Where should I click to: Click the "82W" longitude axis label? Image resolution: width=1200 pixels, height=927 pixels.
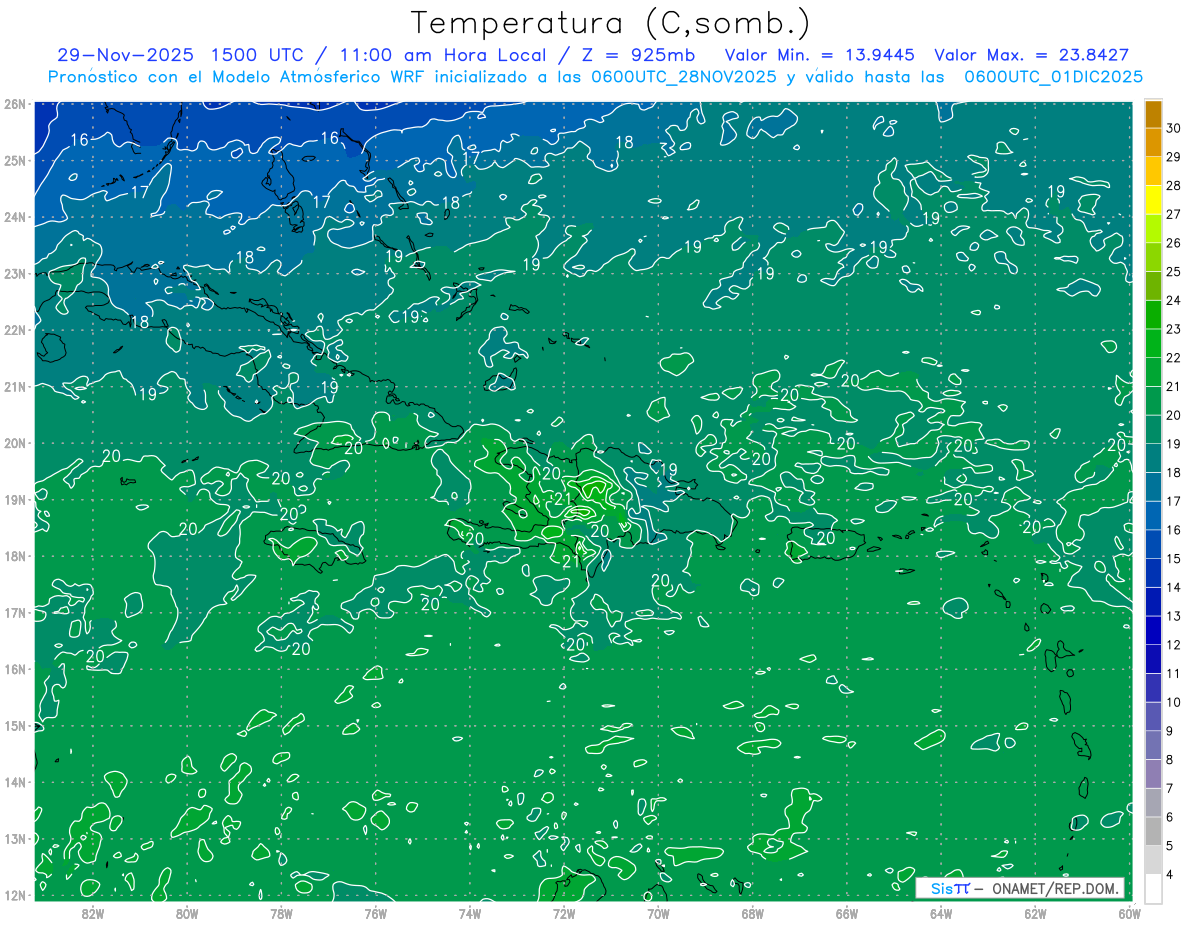93,913
